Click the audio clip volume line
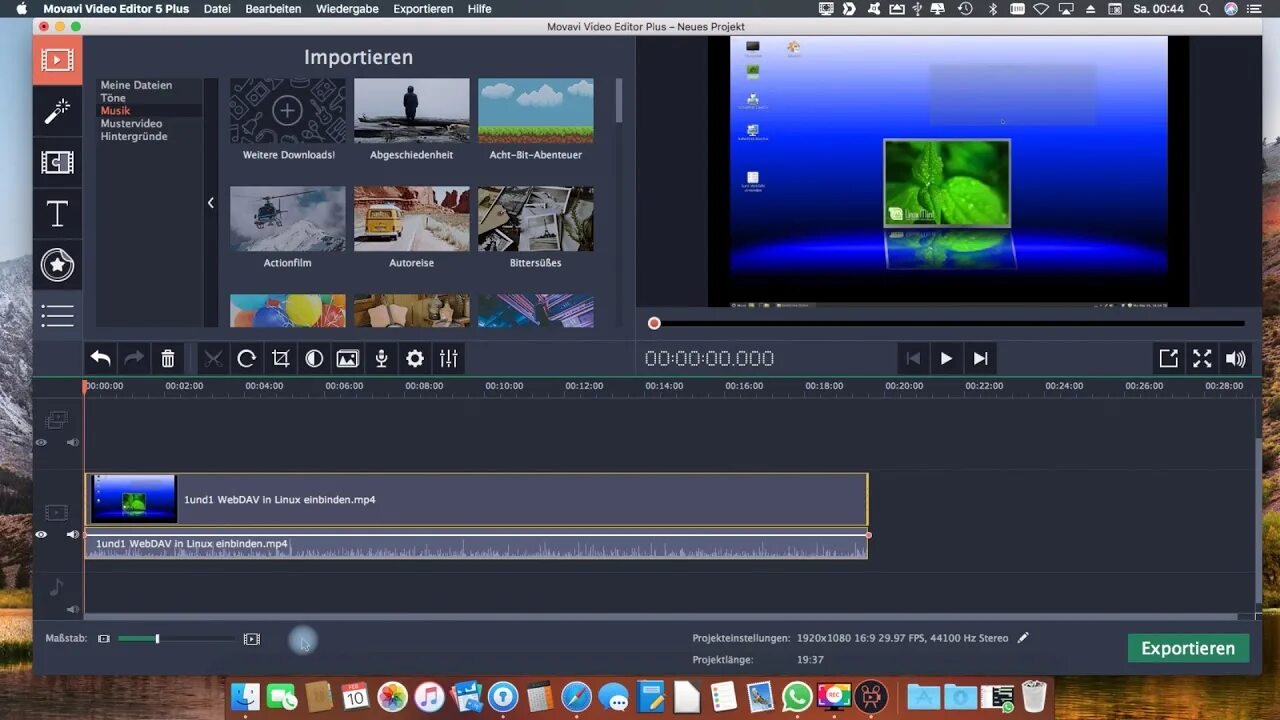Viewport: 1280px width, 720px height. point(476,535)
